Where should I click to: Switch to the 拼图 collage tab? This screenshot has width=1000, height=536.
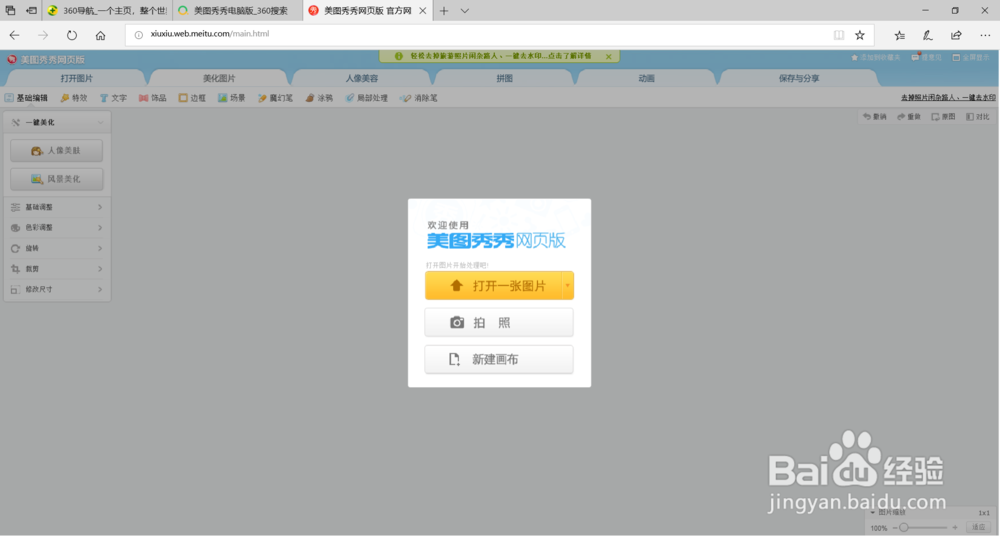click(x=504, y=78)
